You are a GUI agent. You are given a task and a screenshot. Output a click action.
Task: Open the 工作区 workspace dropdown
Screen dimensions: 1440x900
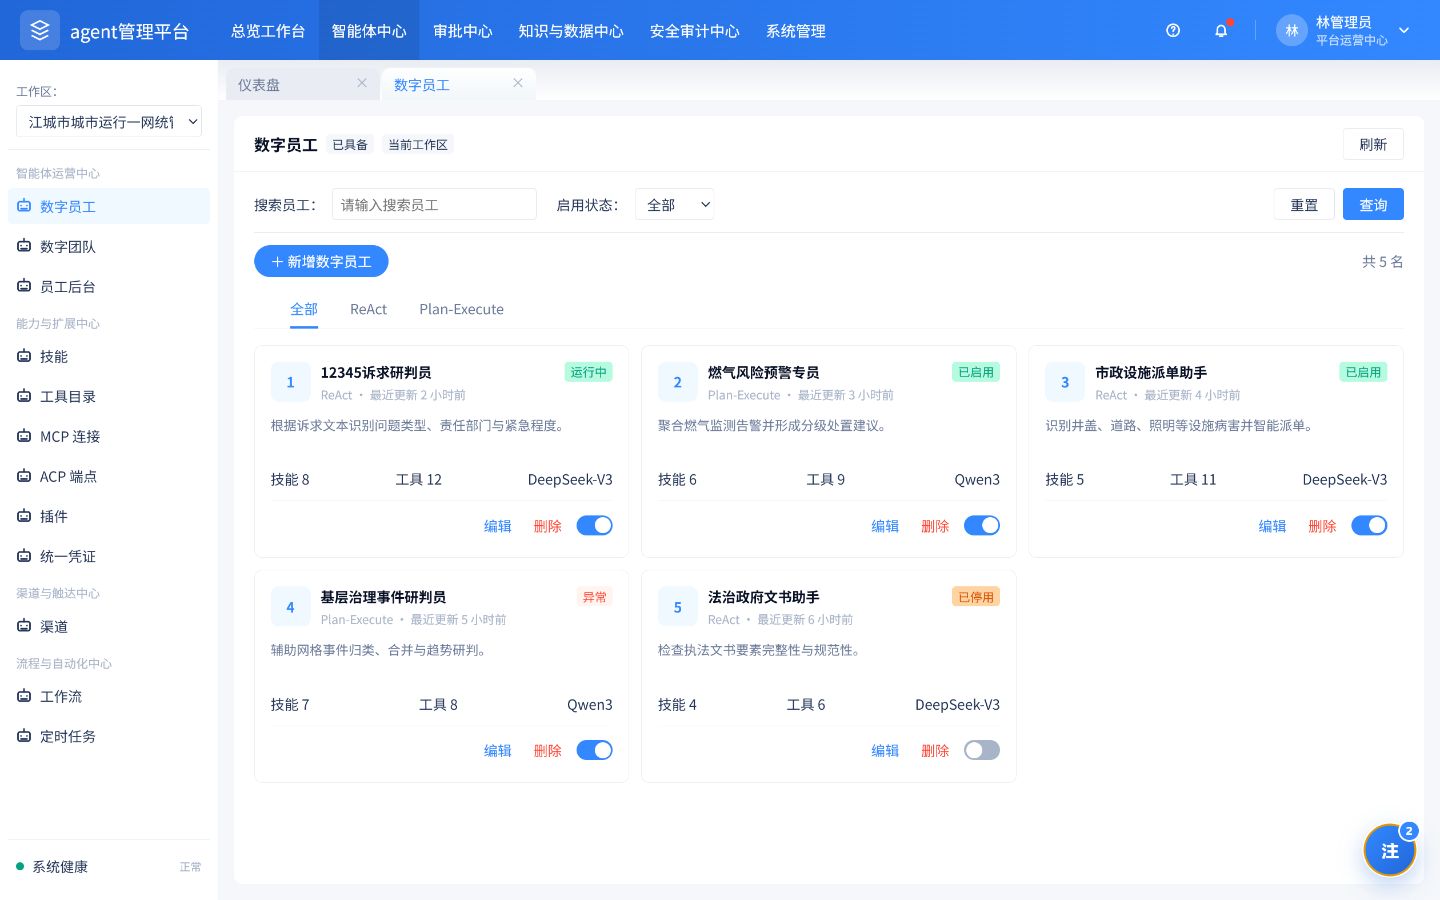(109, 122)
